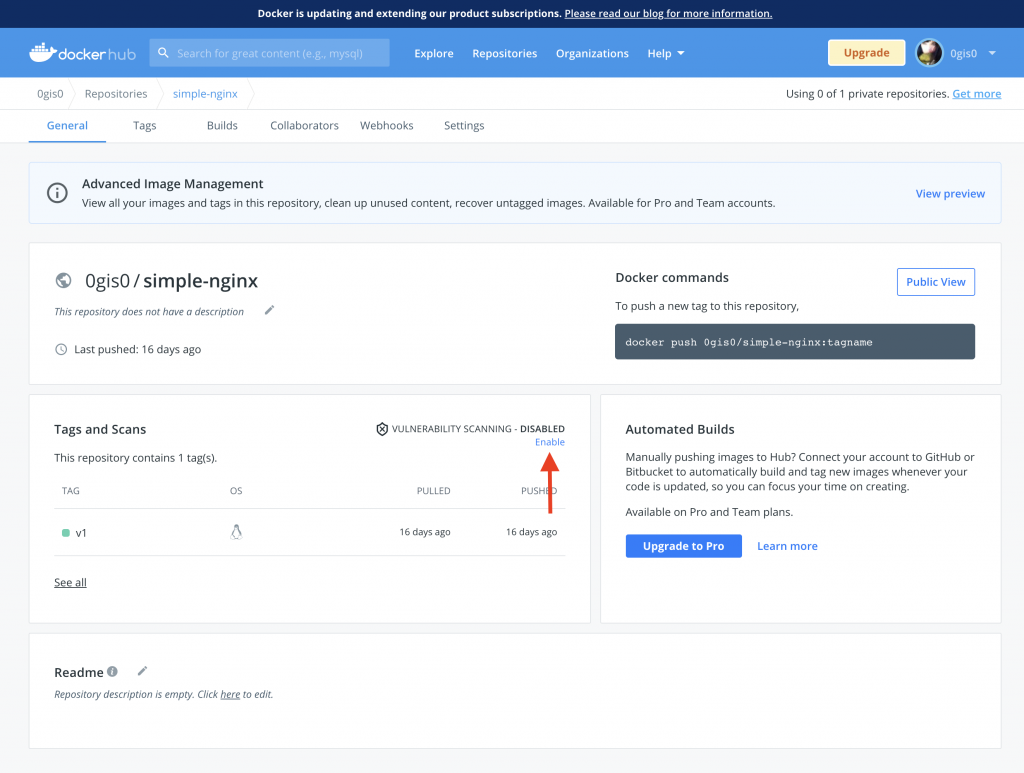
Task: Click the 'here' link to edit Readme
Action: point(230,694)
